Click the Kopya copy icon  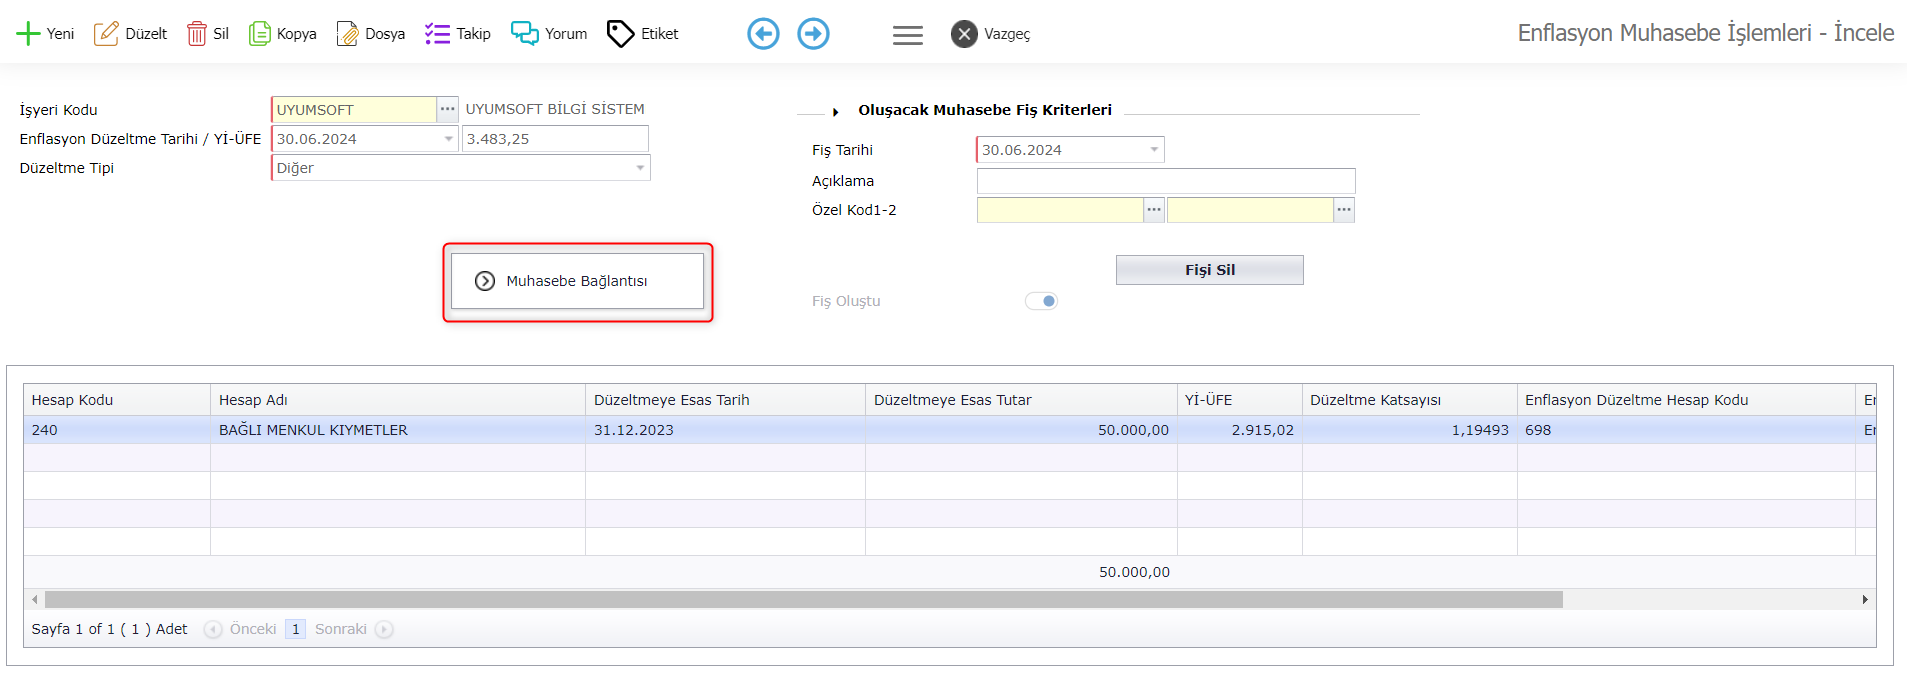pos(260,34)
